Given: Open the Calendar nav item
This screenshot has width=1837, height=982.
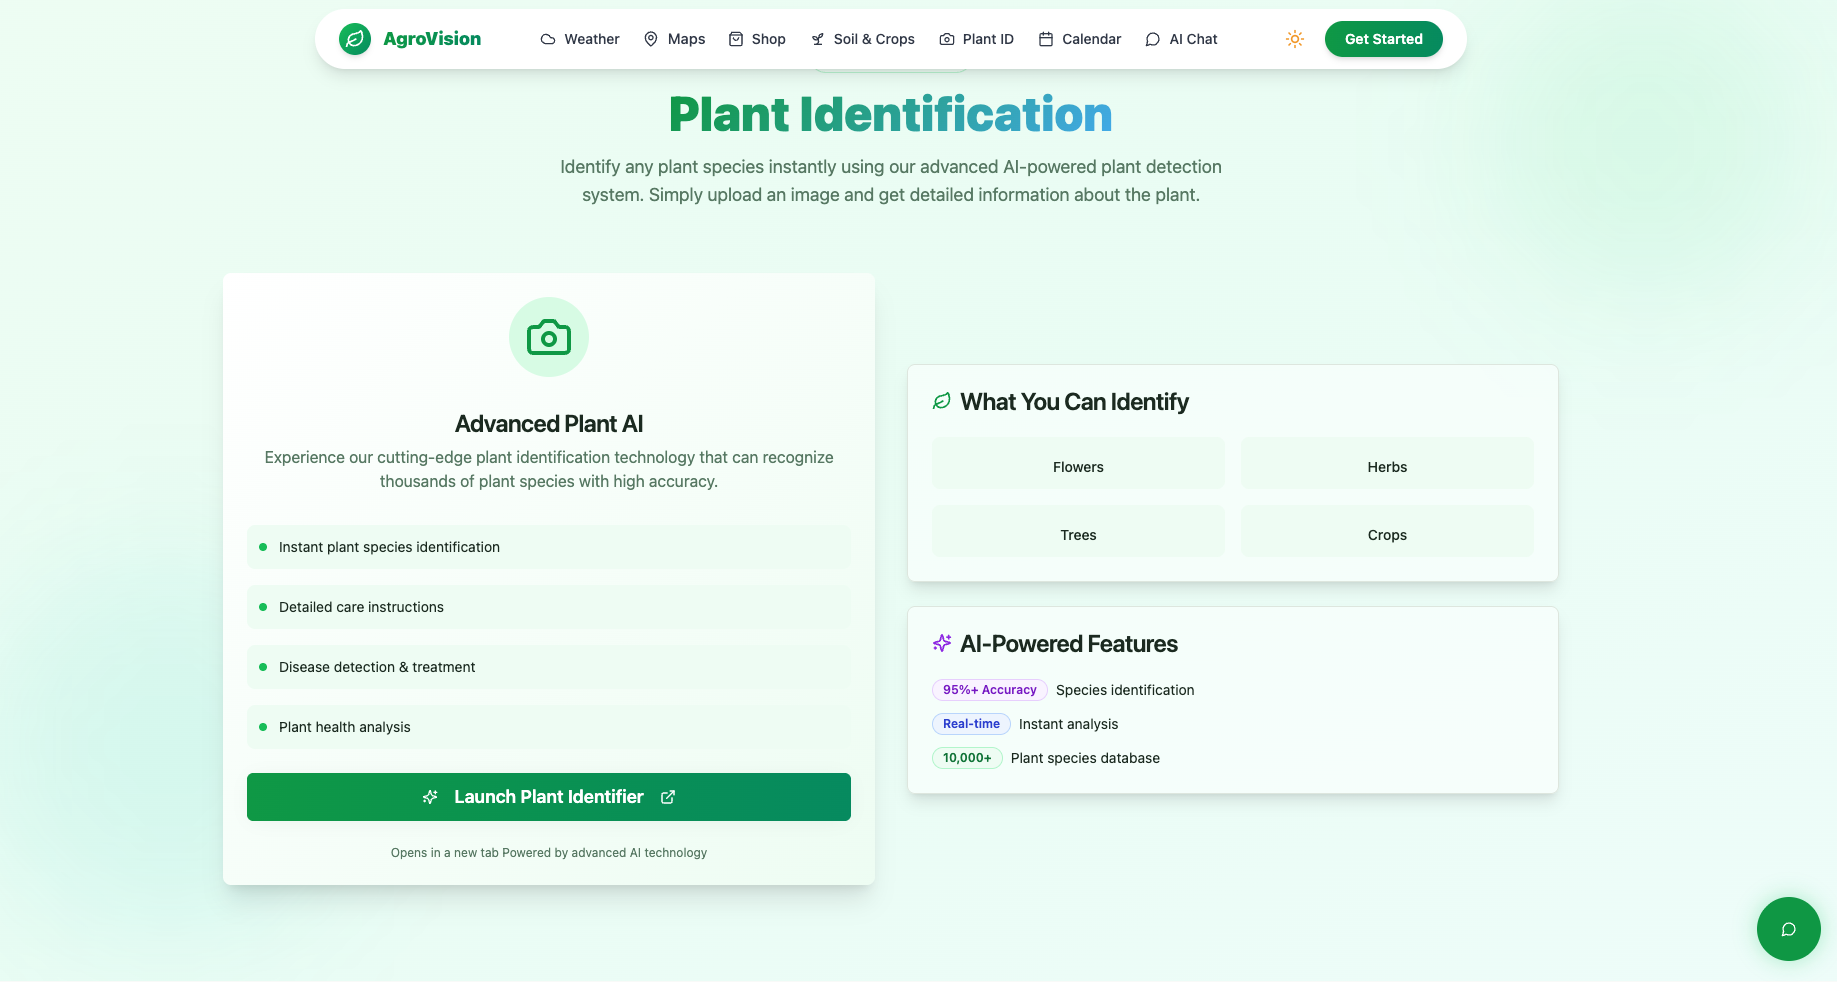Looking at the screenshot, I should 1080,39.
